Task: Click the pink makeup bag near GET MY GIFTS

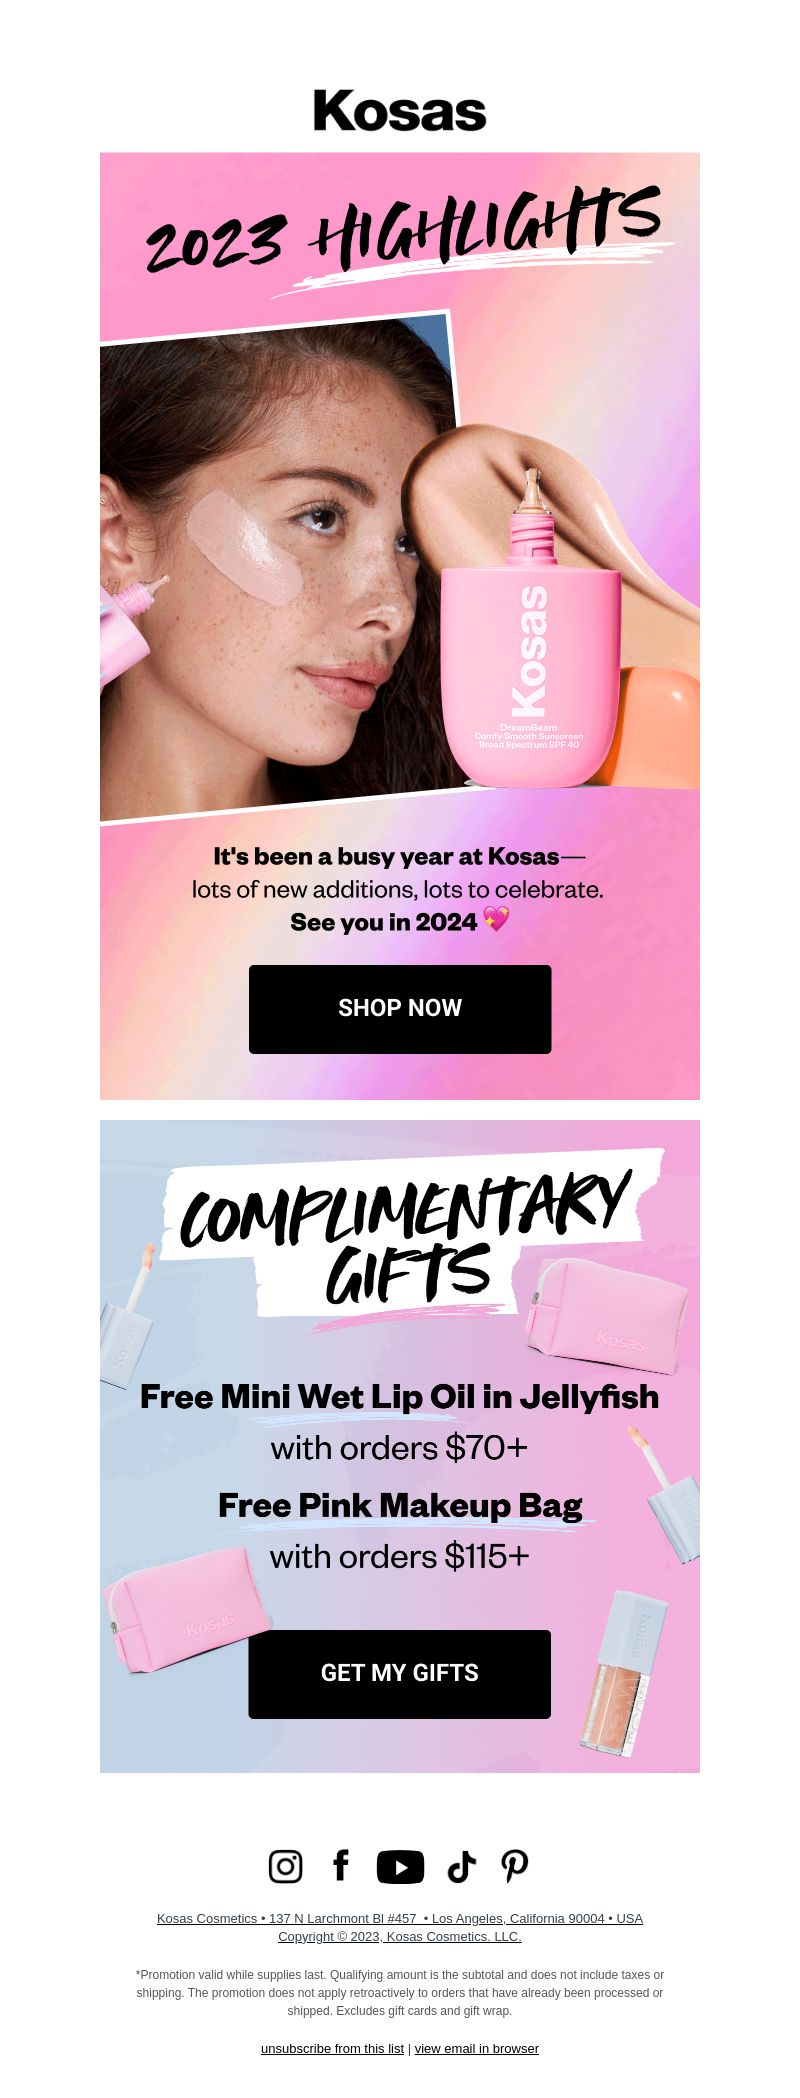Action: click(x=188, y=1608)
